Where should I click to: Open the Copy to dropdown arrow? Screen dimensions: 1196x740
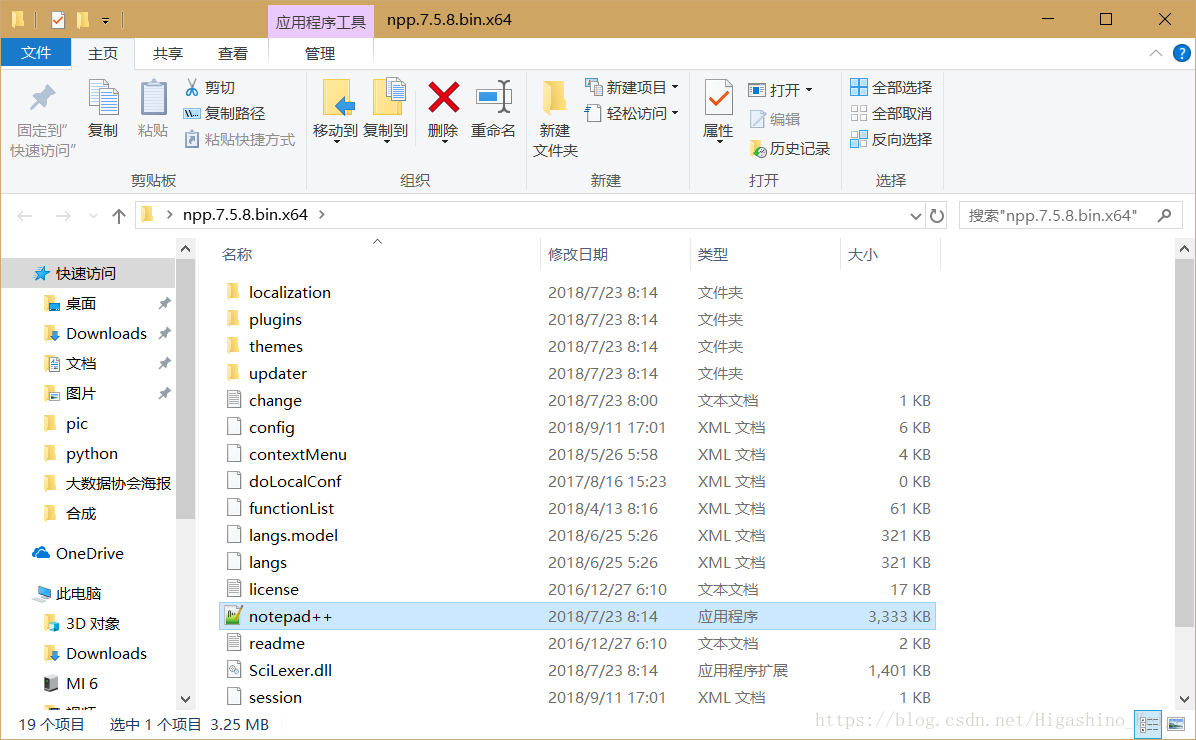(x=386, y=143)
